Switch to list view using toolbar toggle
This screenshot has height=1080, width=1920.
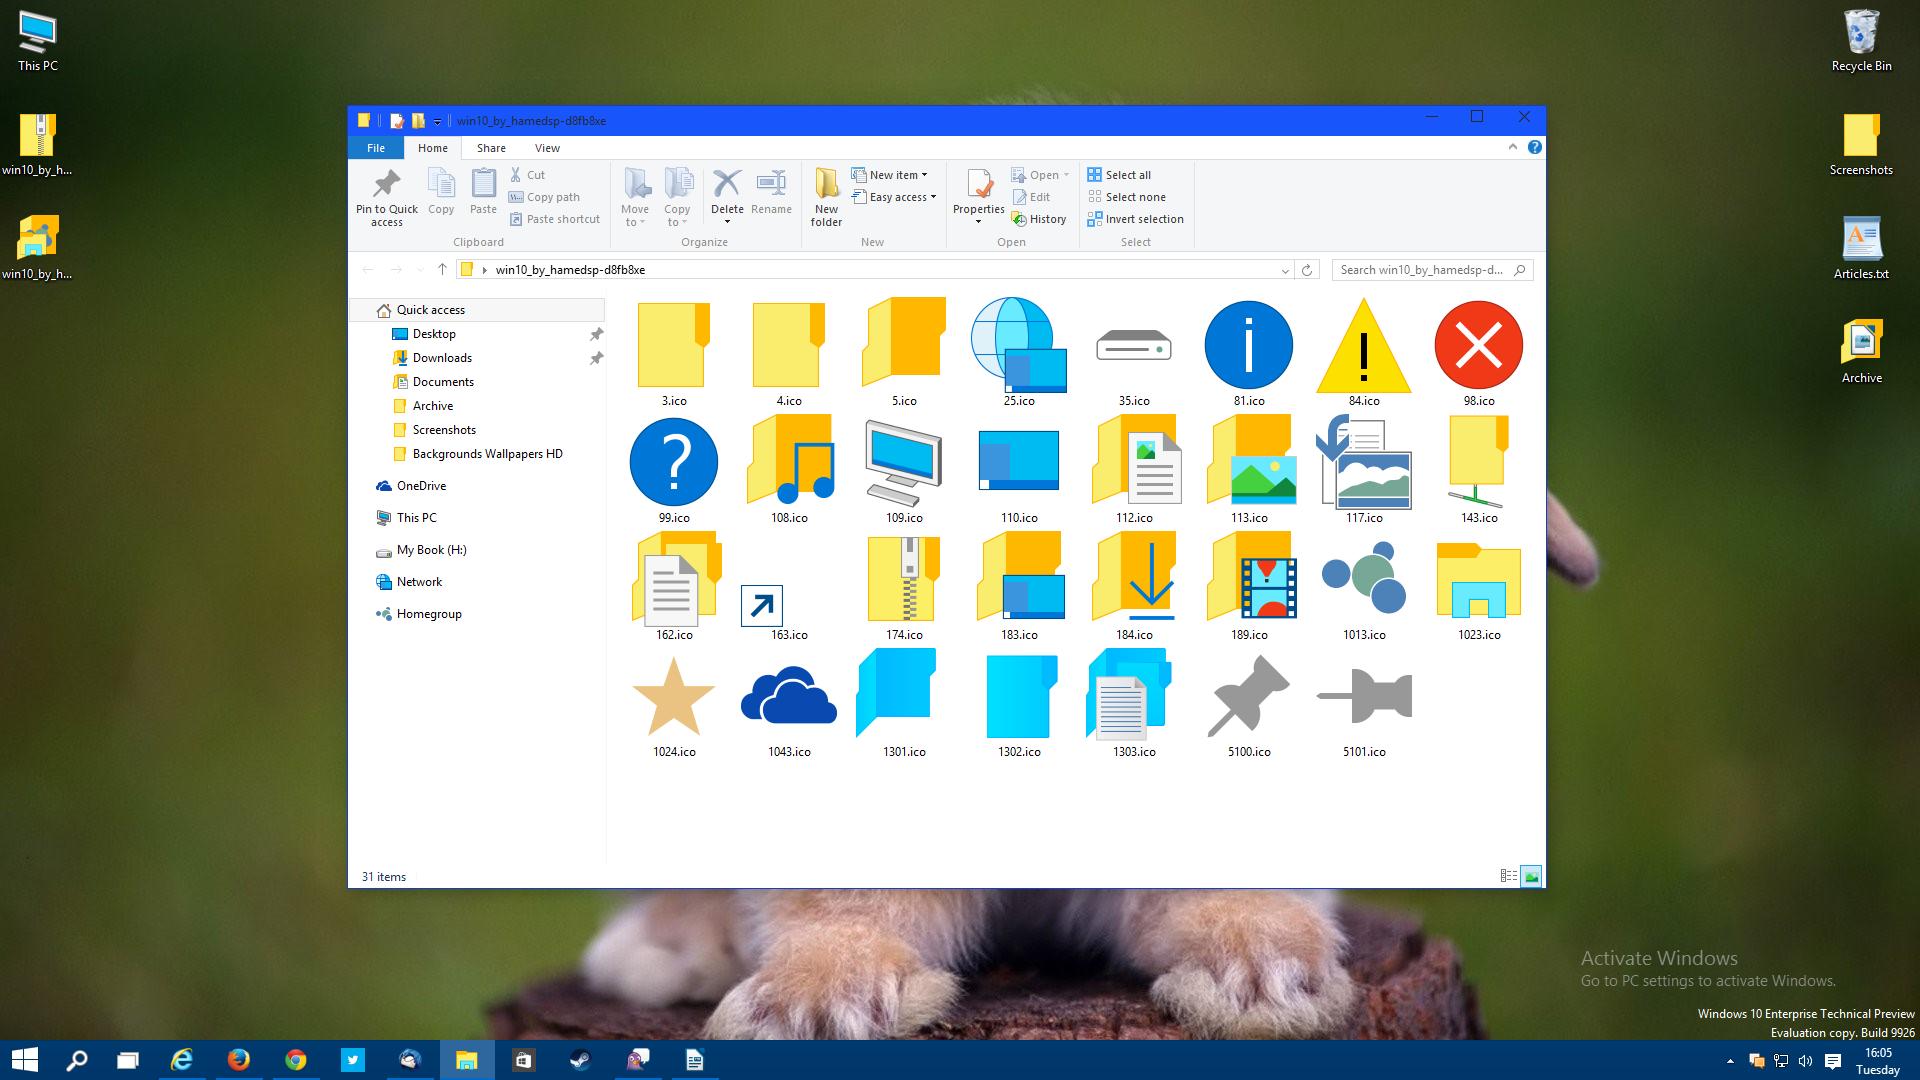point(1509,876)
